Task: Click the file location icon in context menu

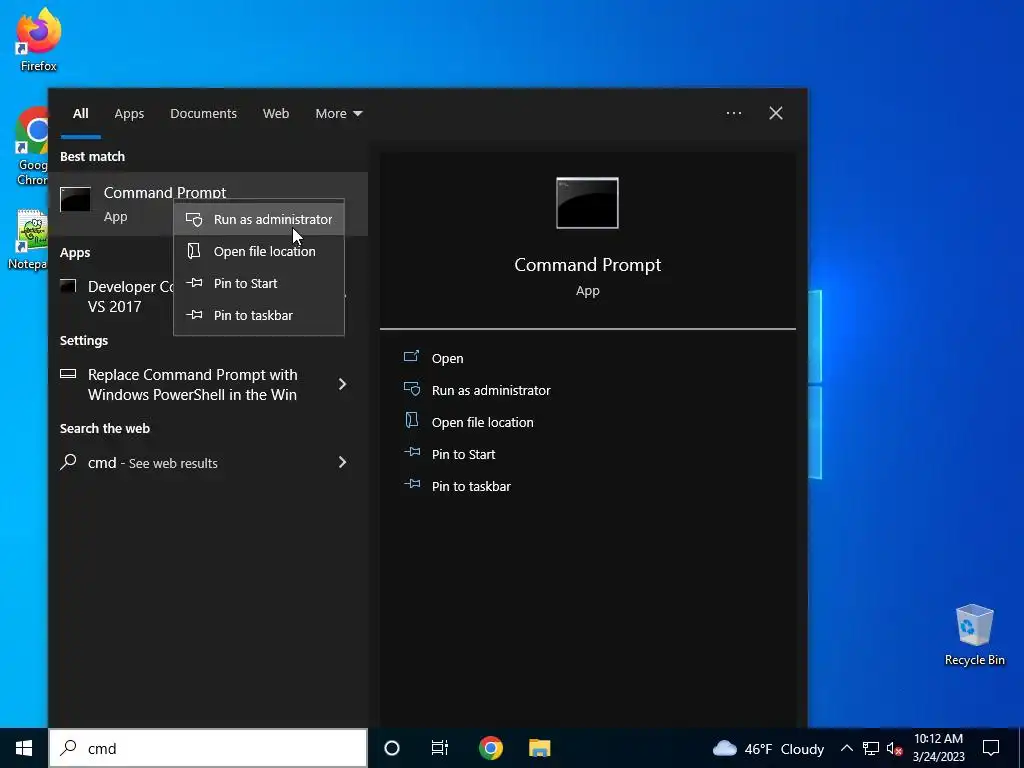Action: (194, 251)
